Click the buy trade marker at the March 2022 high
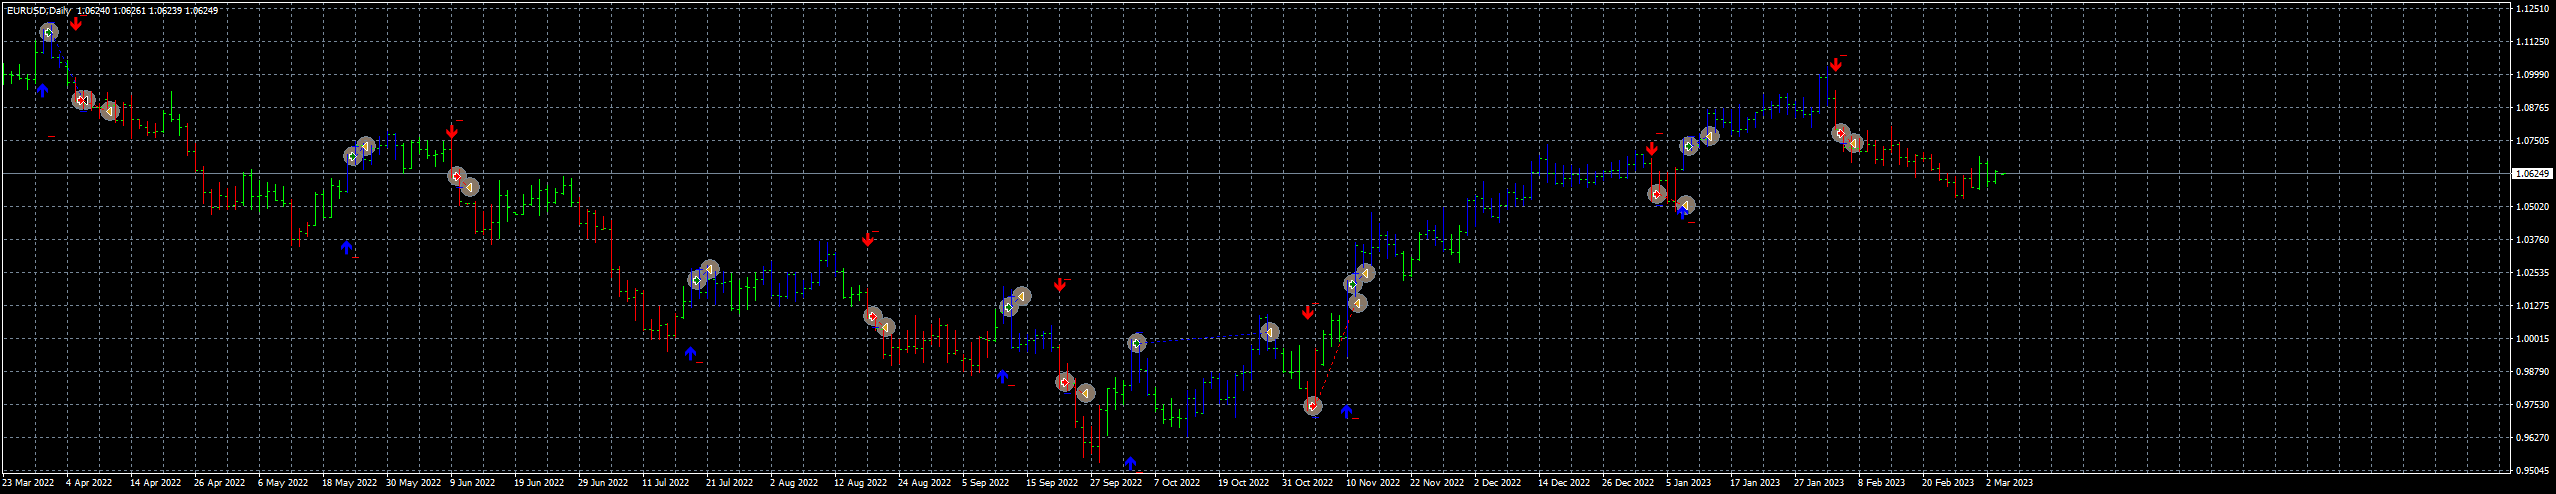 point(48,32)
